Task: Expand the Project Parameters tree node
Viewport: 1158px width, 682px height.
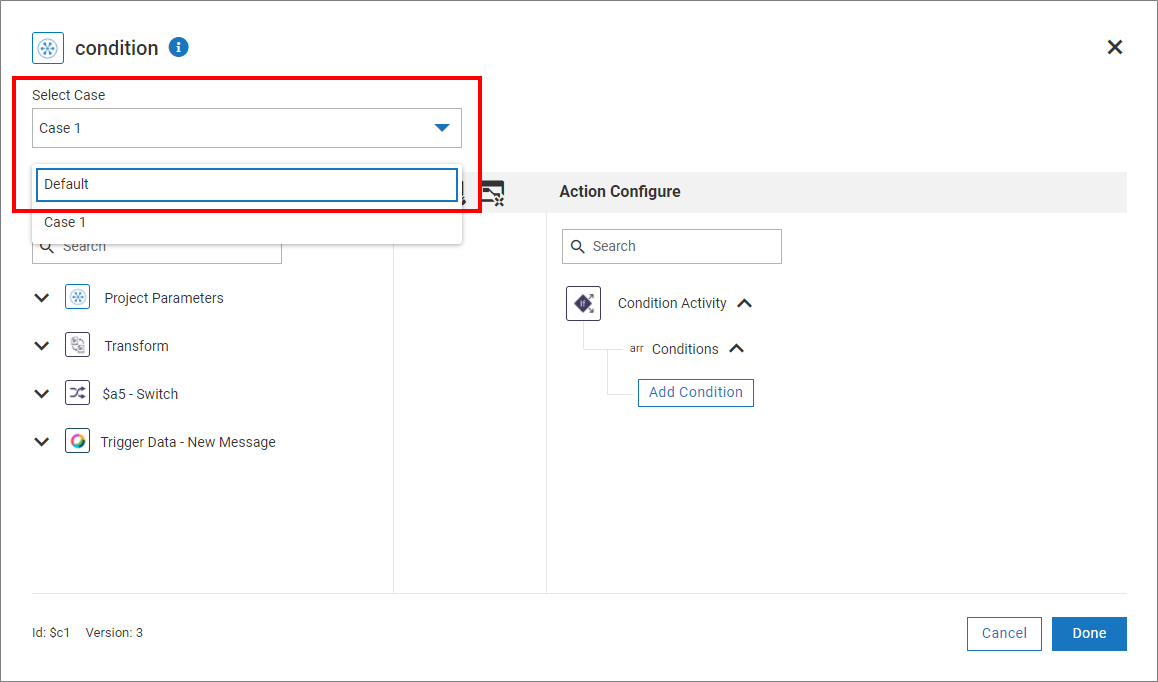Action: tap(42, 298)
